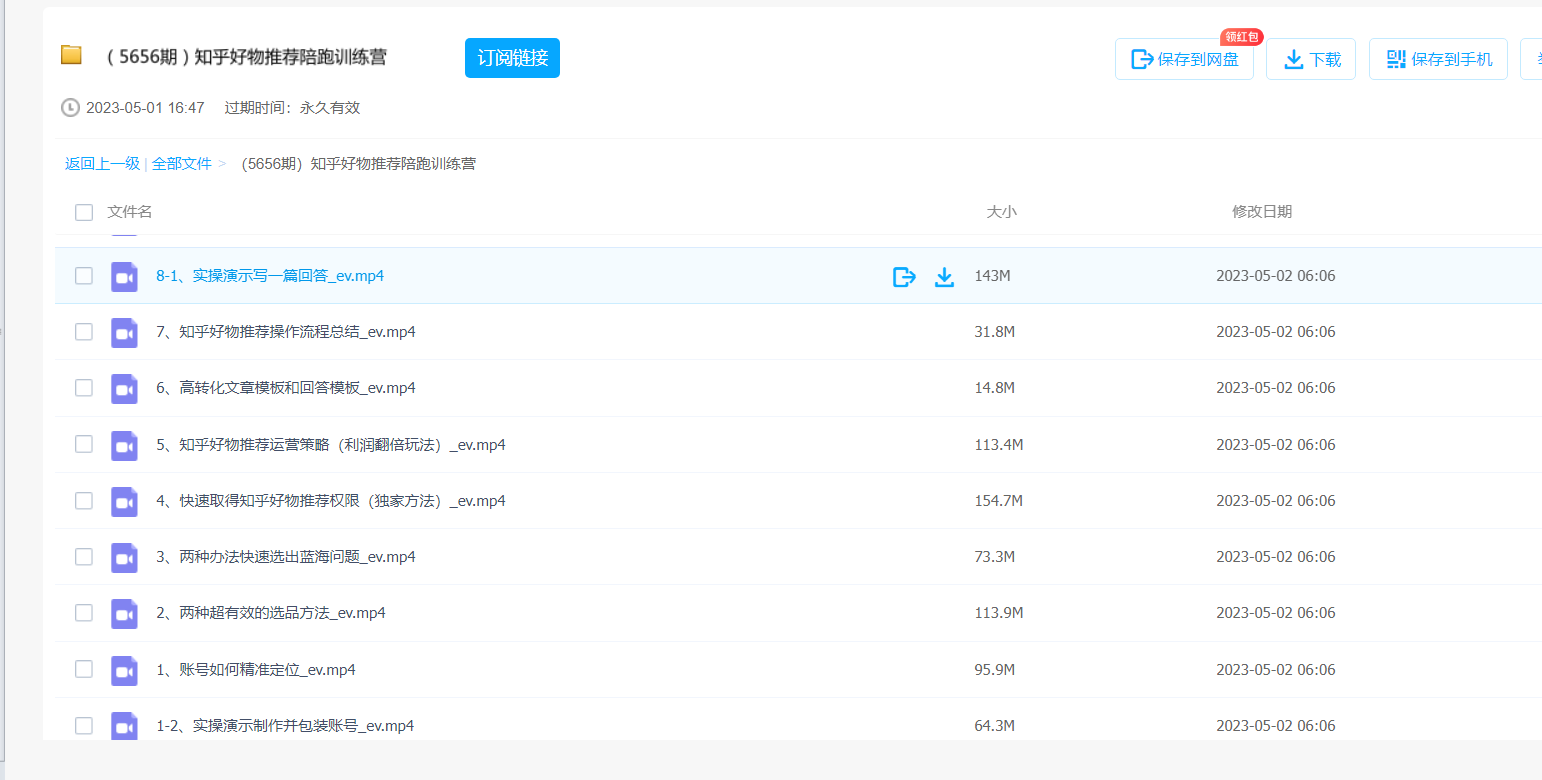Screen dimensions: 1542x780
Task: Click the 73.3M size value
Action: pos(995,557)
